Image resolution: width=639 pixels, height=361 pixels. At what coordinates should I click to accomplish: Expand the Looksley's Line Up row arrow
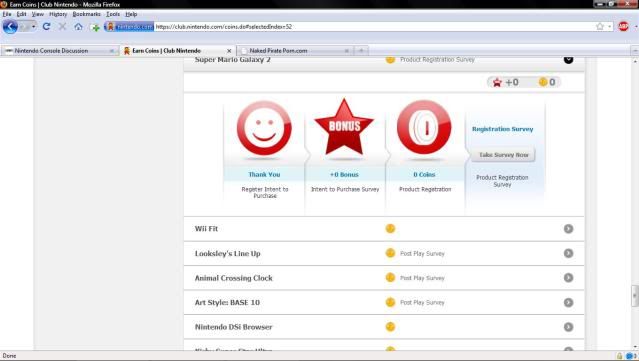(568, 253)
